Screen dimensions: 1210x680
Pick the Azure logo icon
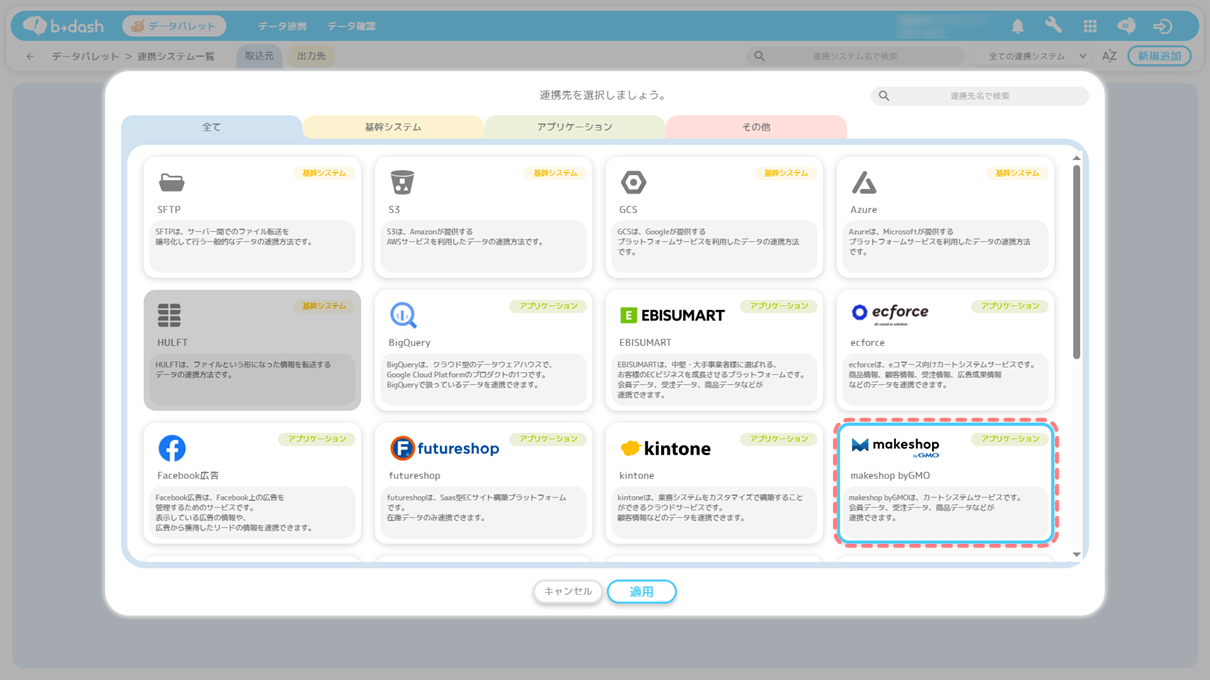point(864,183)
